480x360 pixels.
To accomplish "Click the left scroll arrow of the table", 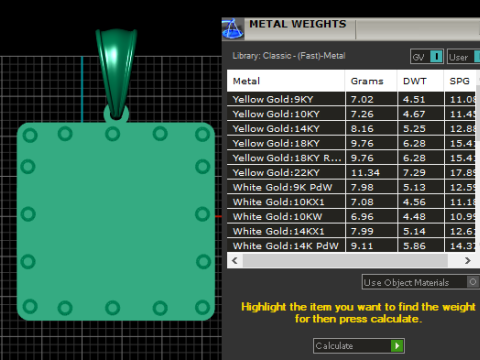I will pyautogui.click(x=235, y=260).
